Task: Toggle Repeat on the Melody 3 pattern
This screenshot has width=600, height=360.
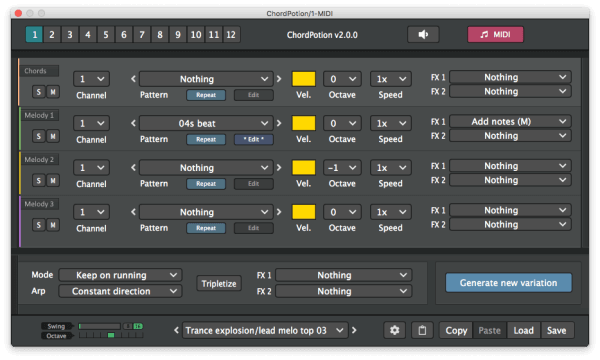Action: point(206,228)
